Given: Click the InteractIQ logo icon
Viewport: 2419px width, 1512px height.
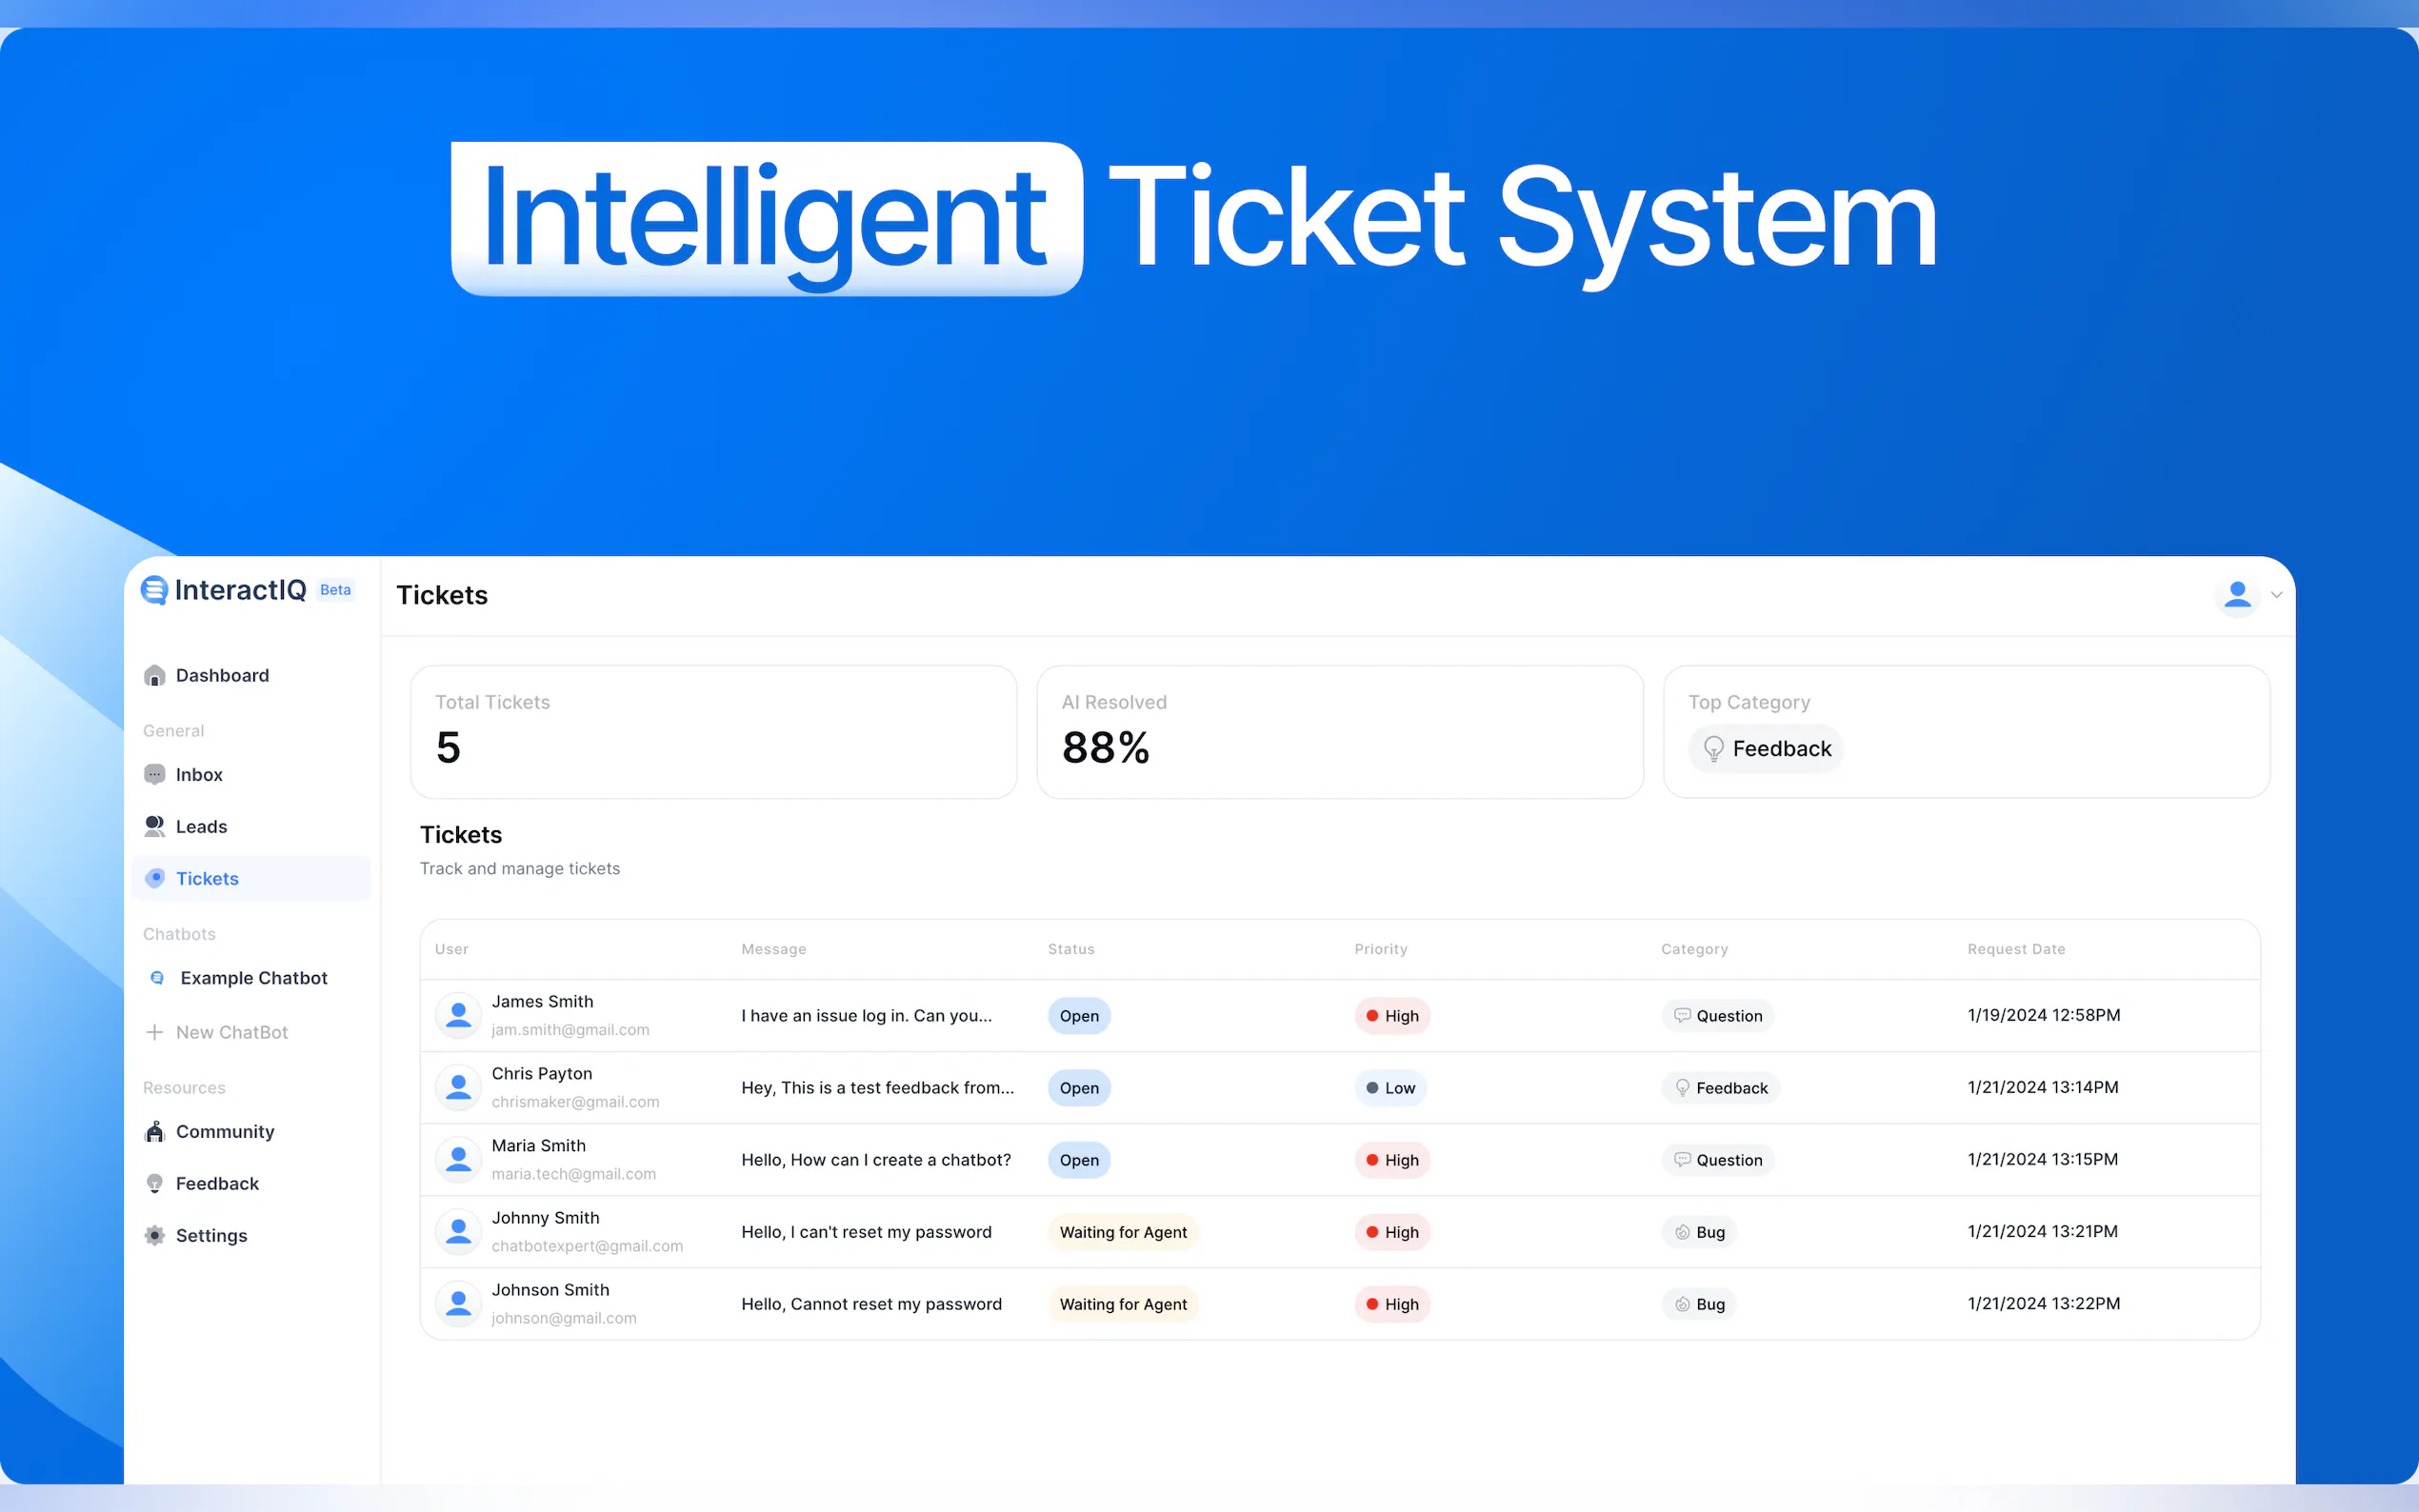Looking at the screenshot, I should tap(154, 590).
